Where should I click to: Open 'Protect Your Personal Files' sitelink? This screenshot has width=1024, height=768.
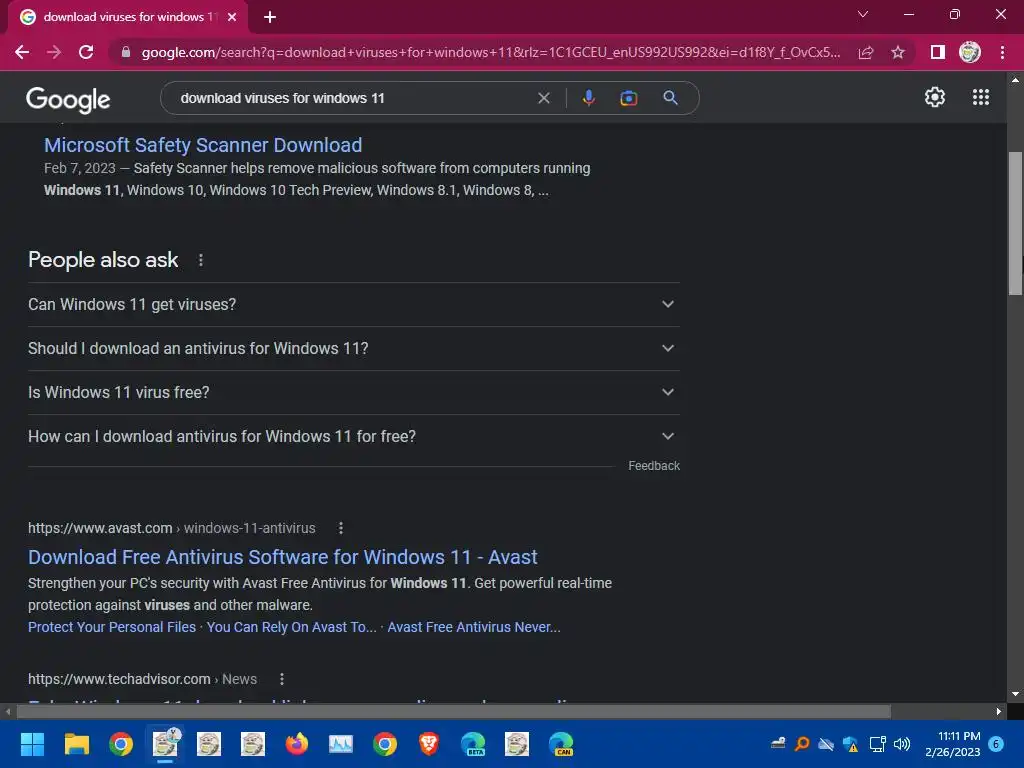[x=112, y=627]
